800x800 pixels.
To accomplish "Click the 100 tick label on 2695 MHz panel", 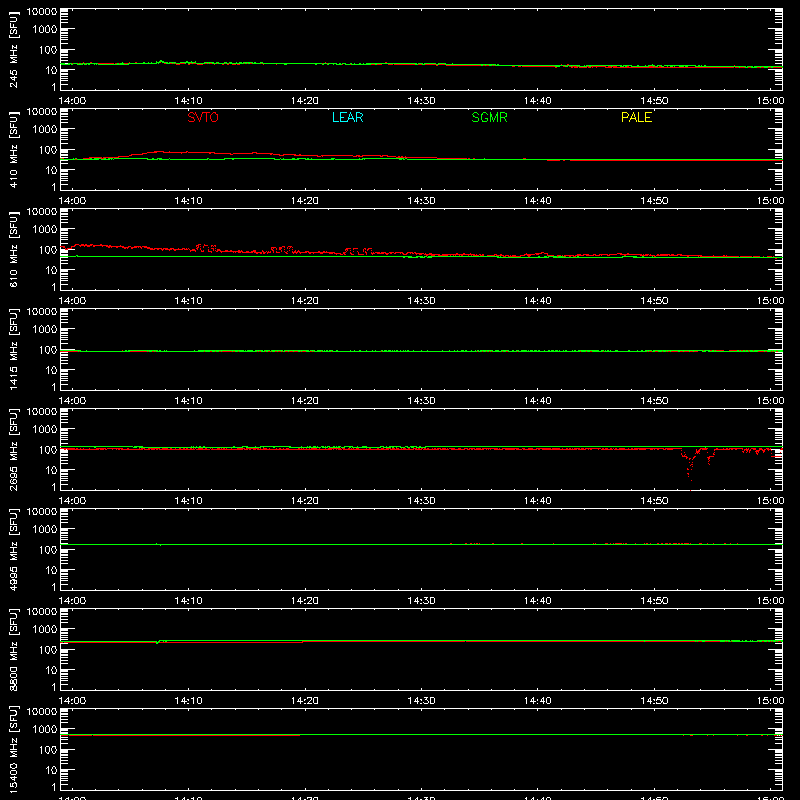I will 48,450.
